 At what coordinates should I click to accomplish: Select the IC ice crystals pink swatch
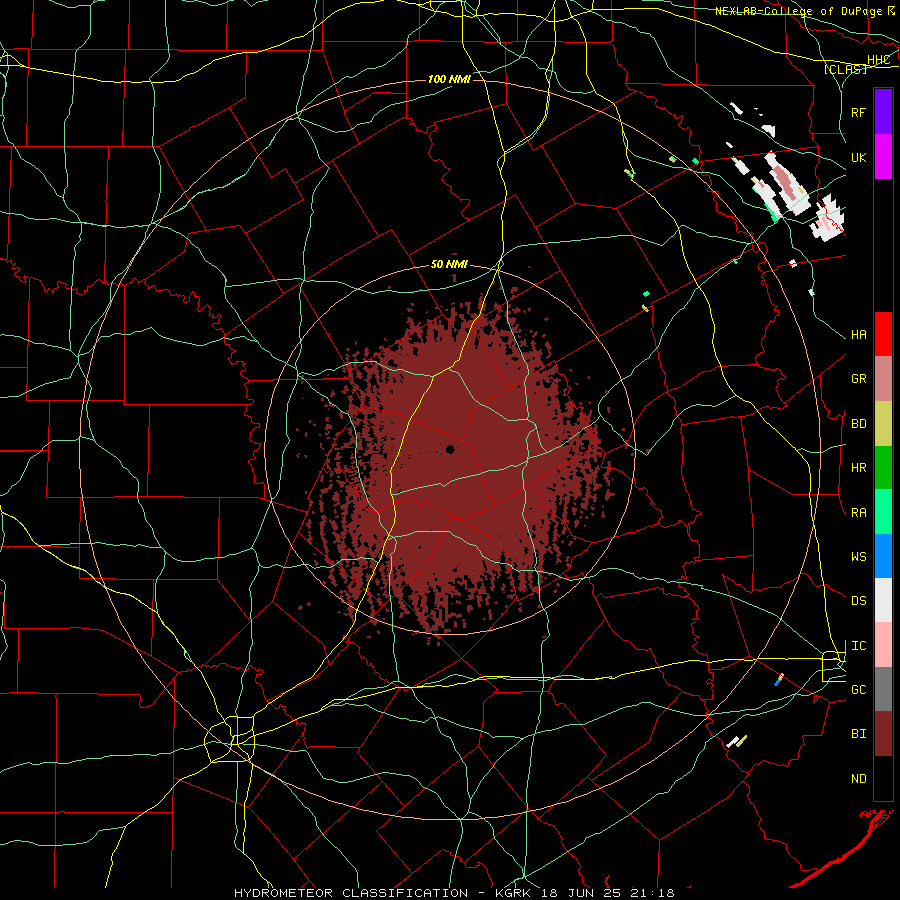point(883,645)
